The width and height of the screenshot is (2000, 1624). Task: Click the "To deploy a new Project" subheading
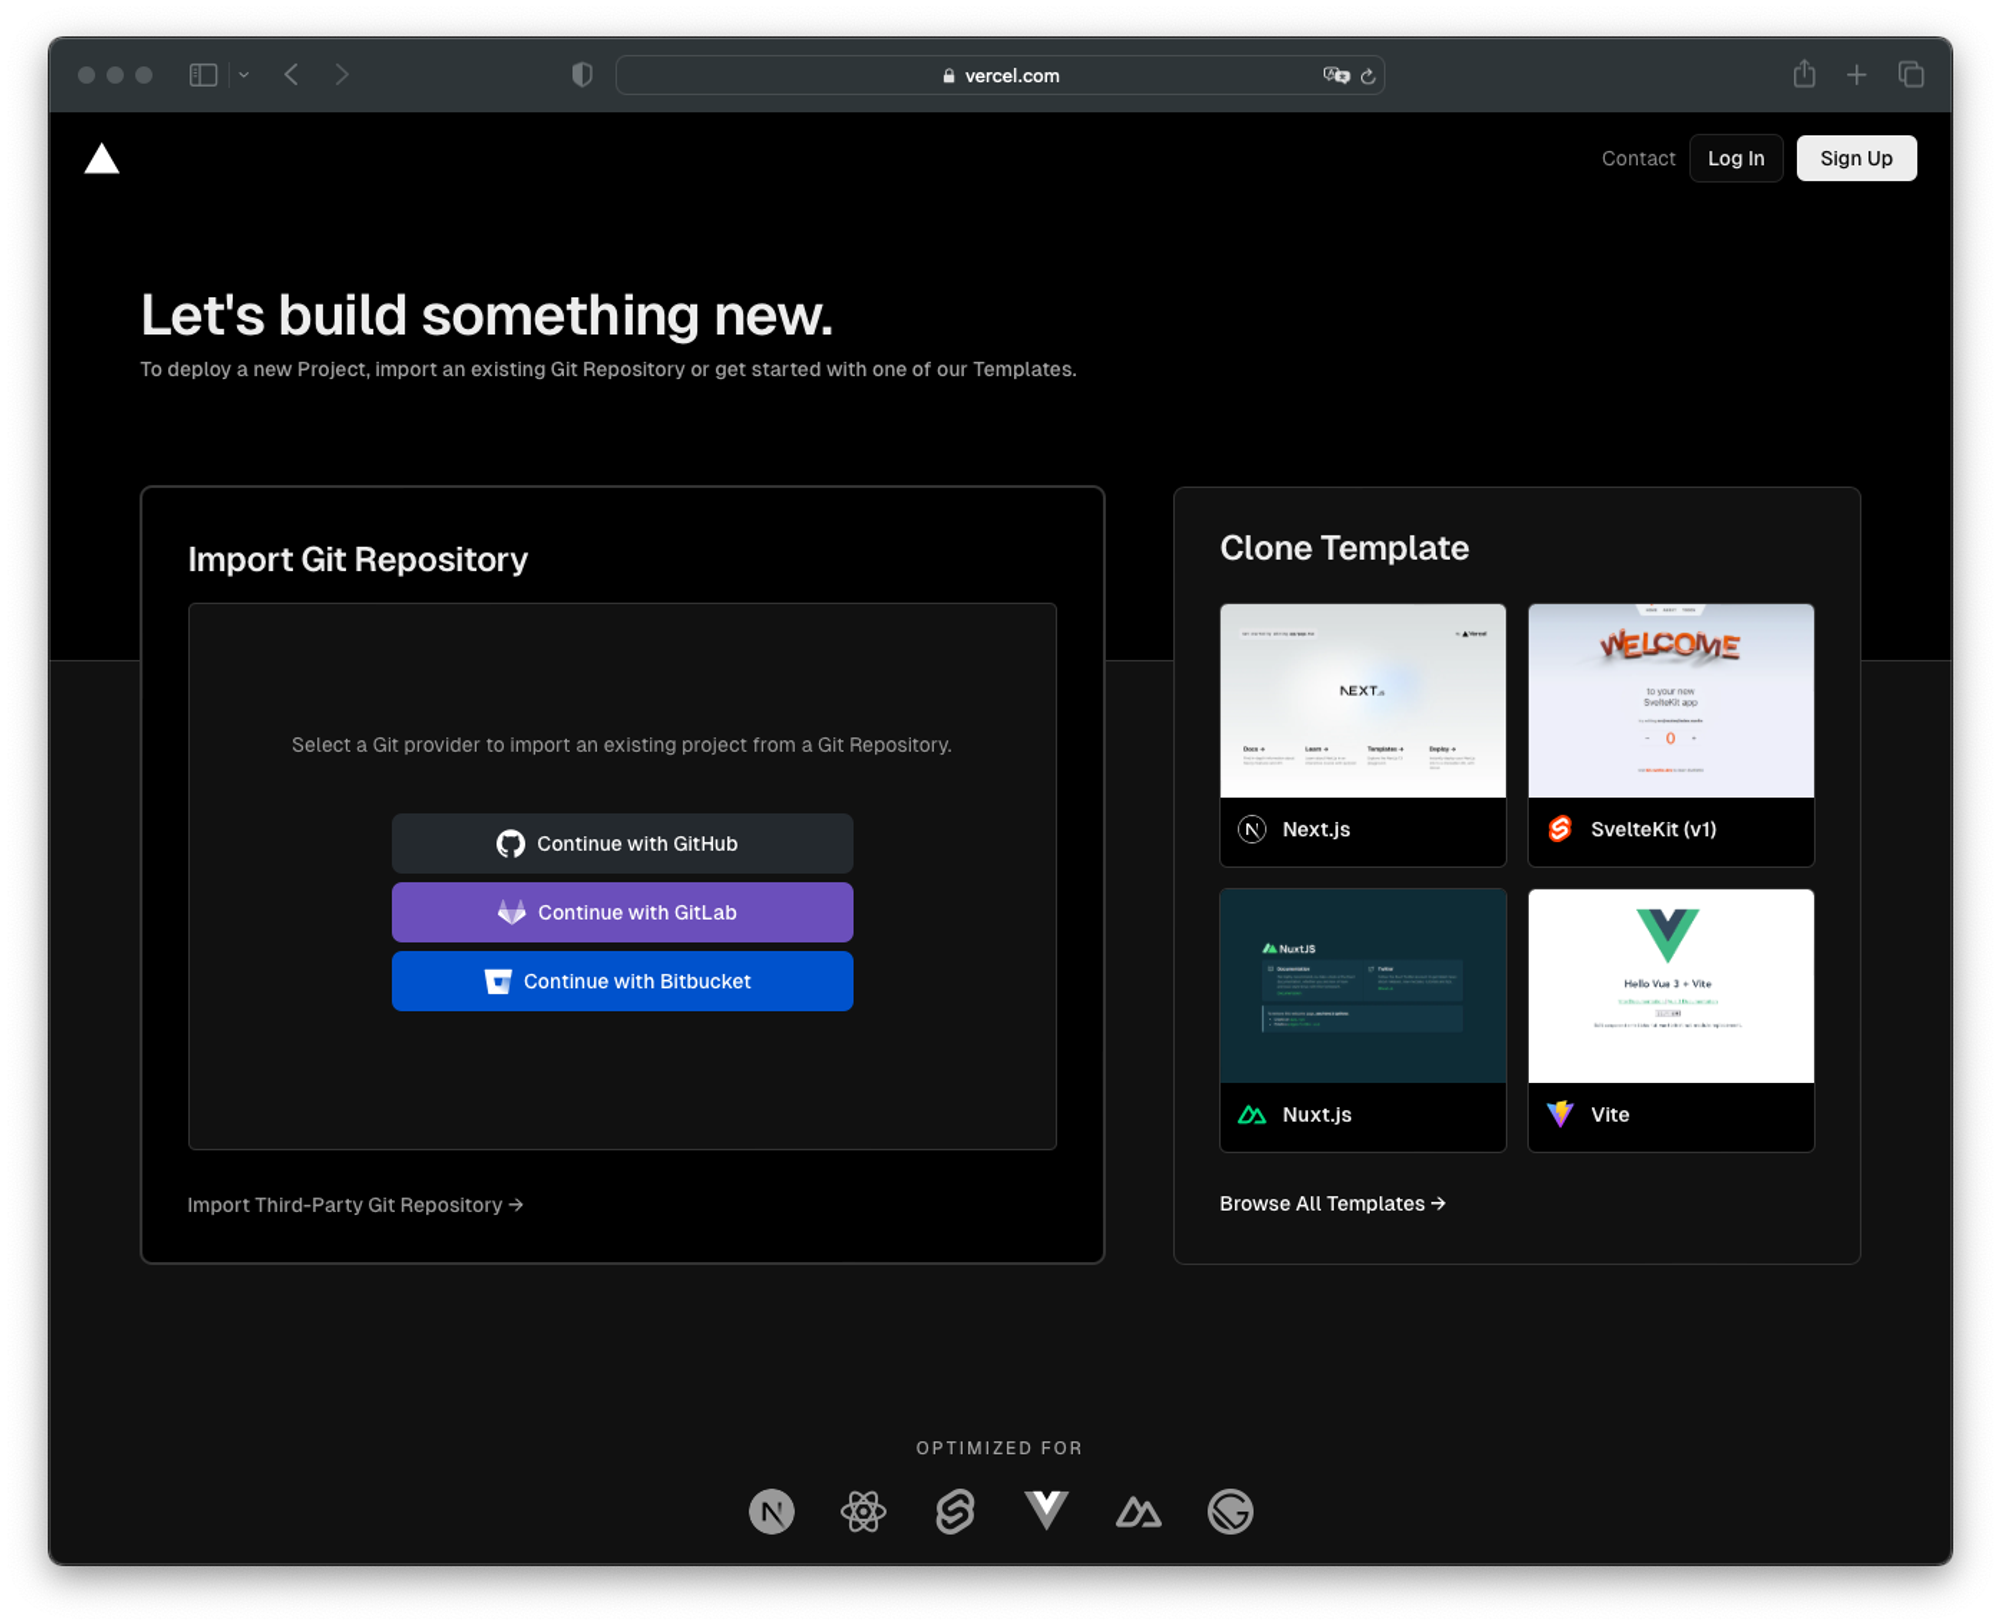[608, 369]
